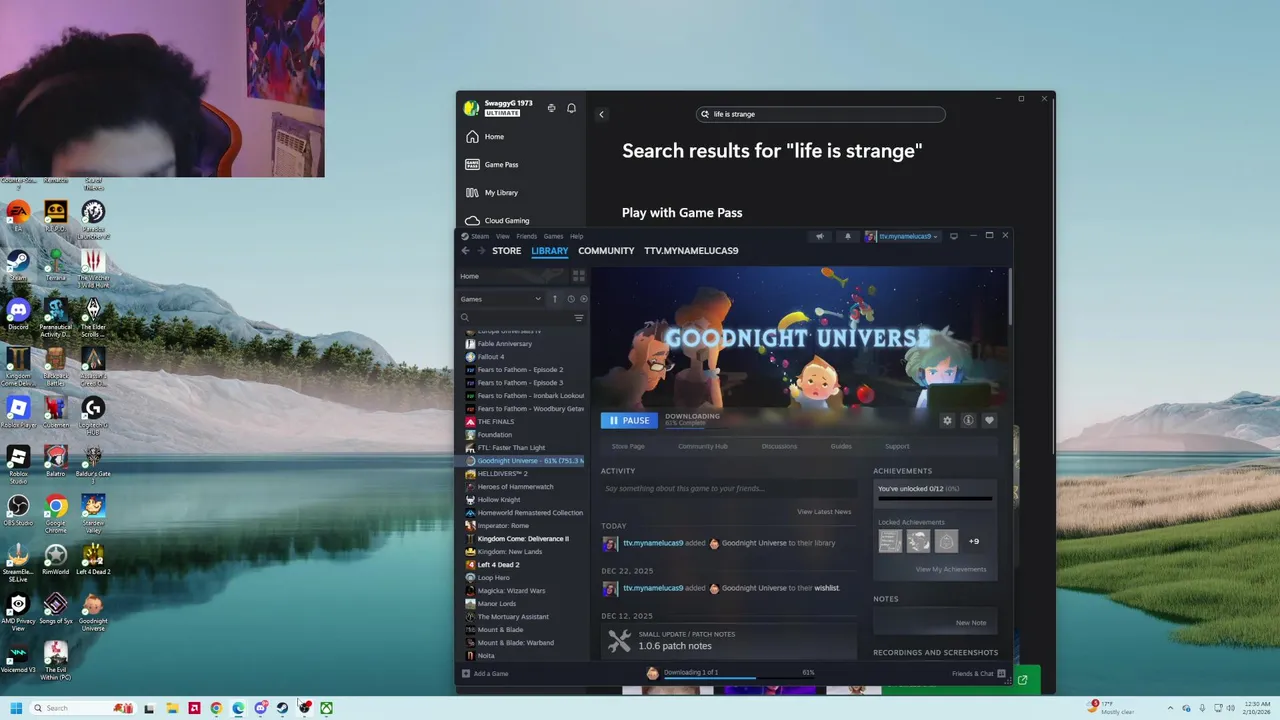The width and height of the screenshot is (1280, 720).
Task: Open Help menu in Steam
Action: [x=577, y=237]
